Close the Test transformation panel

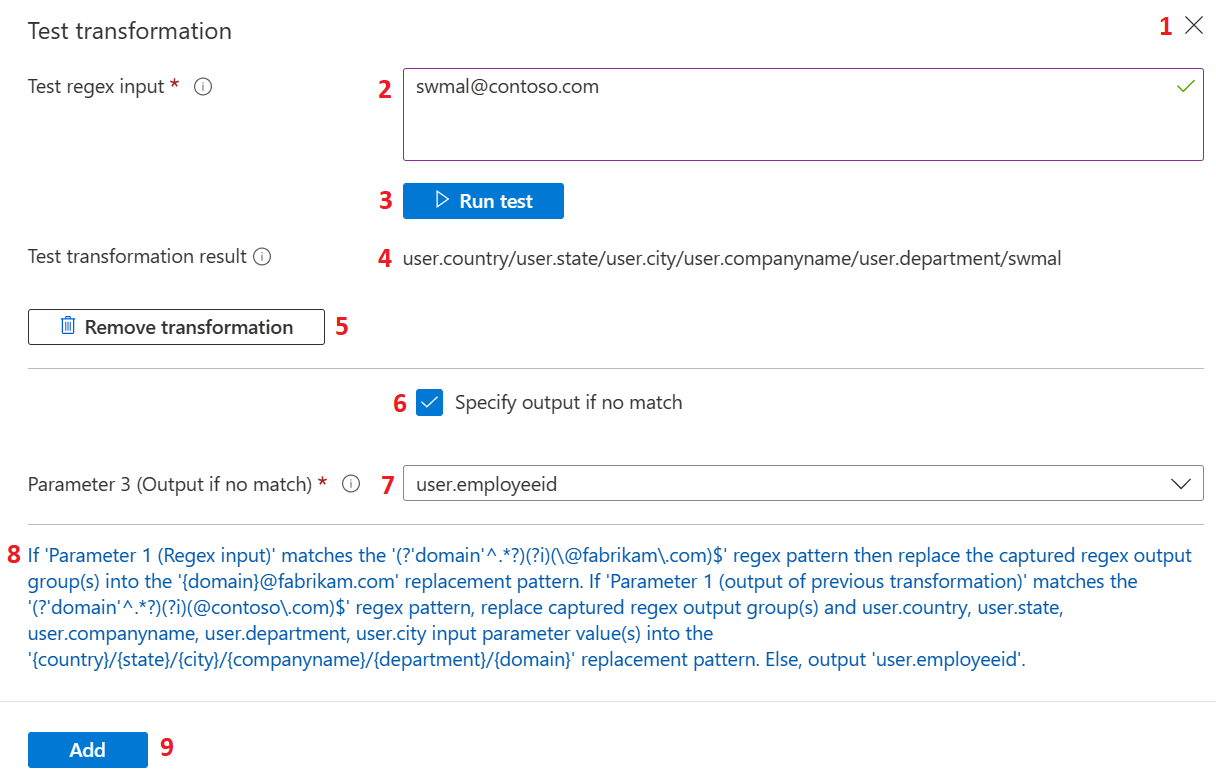click(x=1193, y=27)
